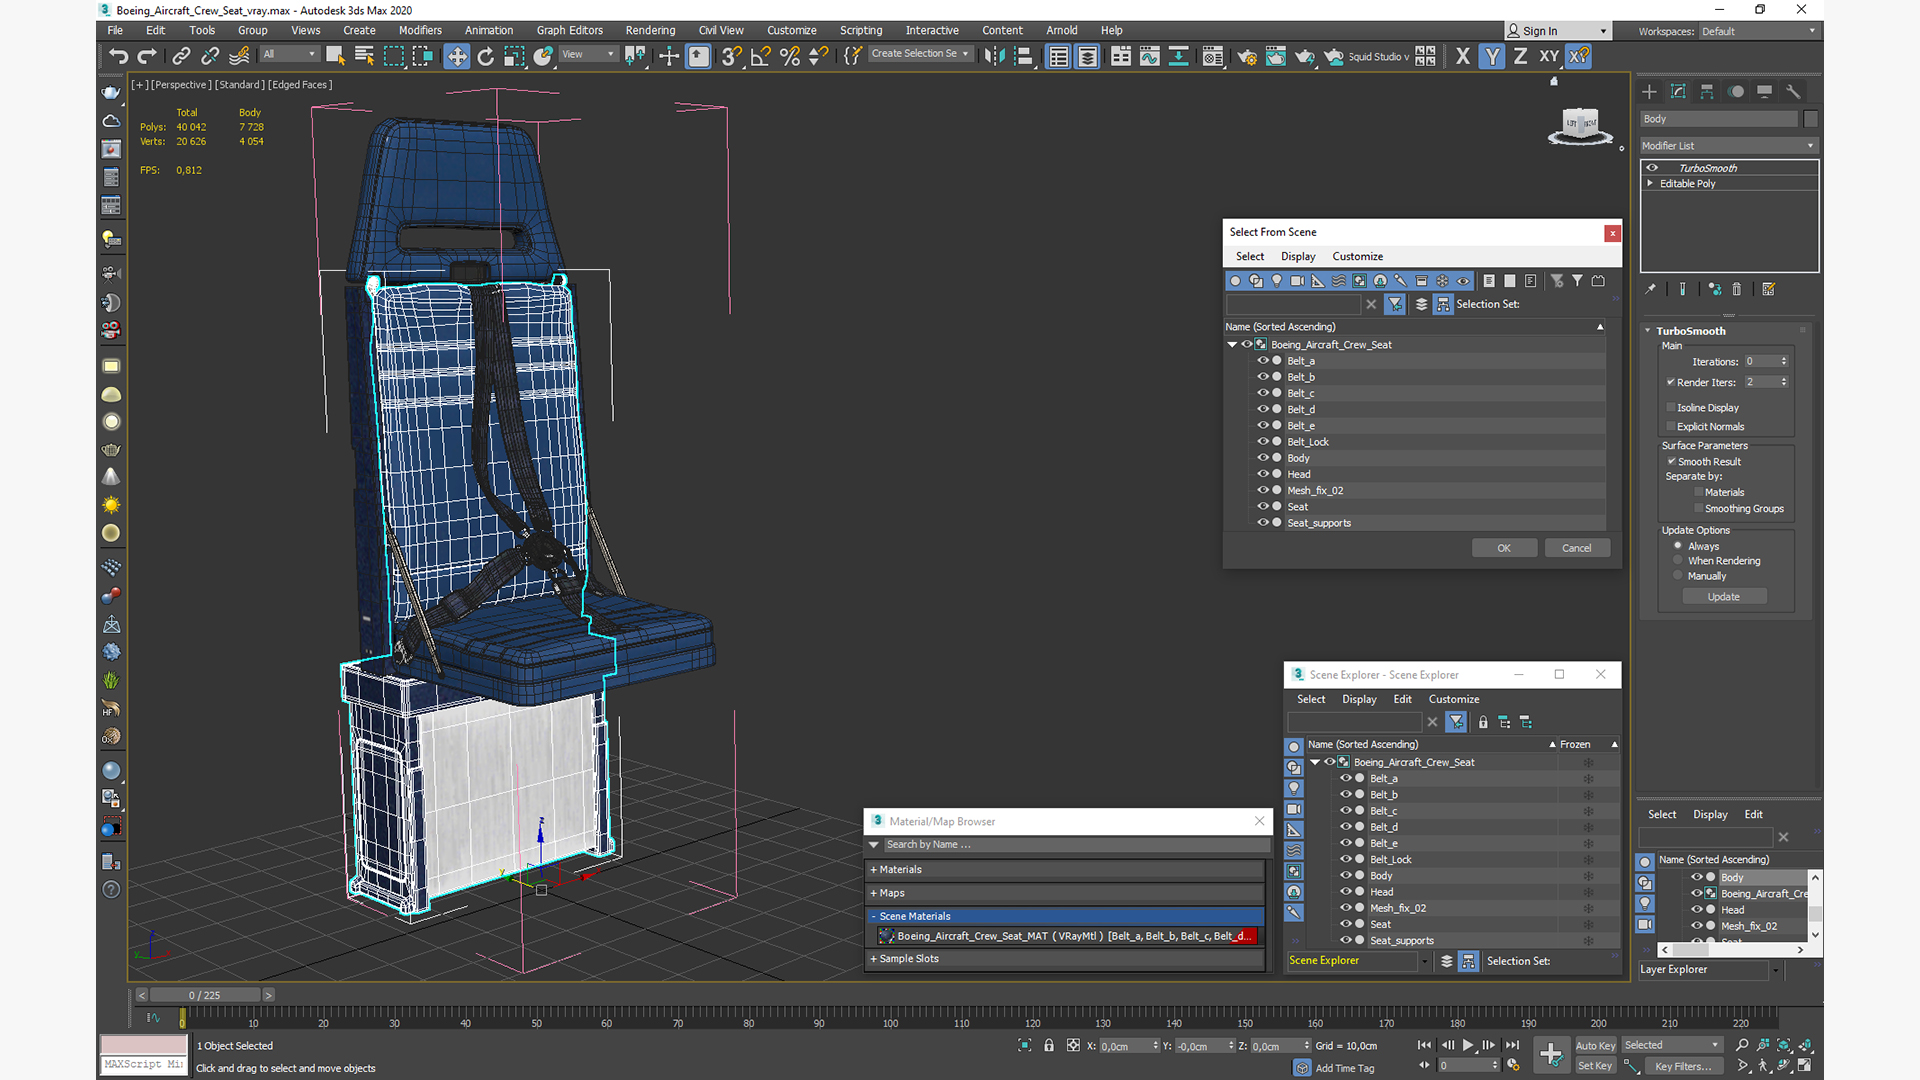This screenshot has width=1920, height=1080.
Task: Click the Editable Poly modifier icon
Action: coord(1659,183)
